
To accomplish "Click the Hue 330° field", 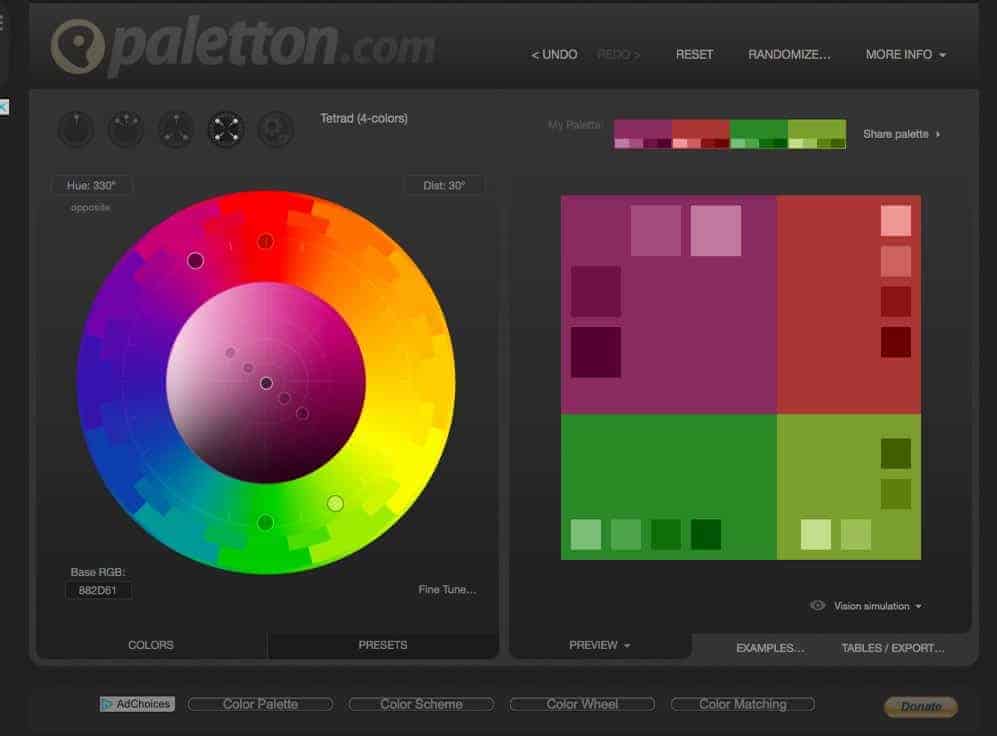I will pyautogui.click(x=91, y=185).
